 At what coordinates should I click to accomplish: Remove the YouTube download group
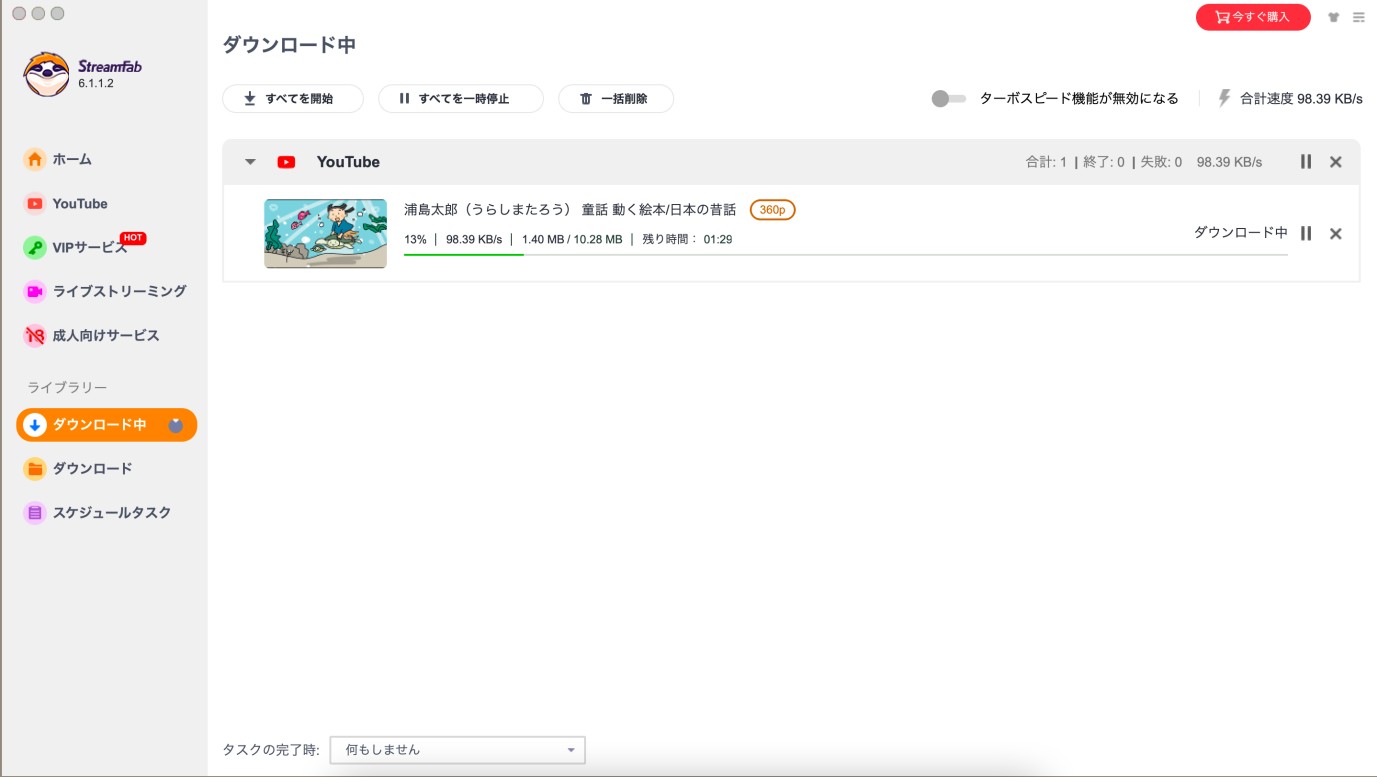pyautogui.click(x=1336, y=162)
